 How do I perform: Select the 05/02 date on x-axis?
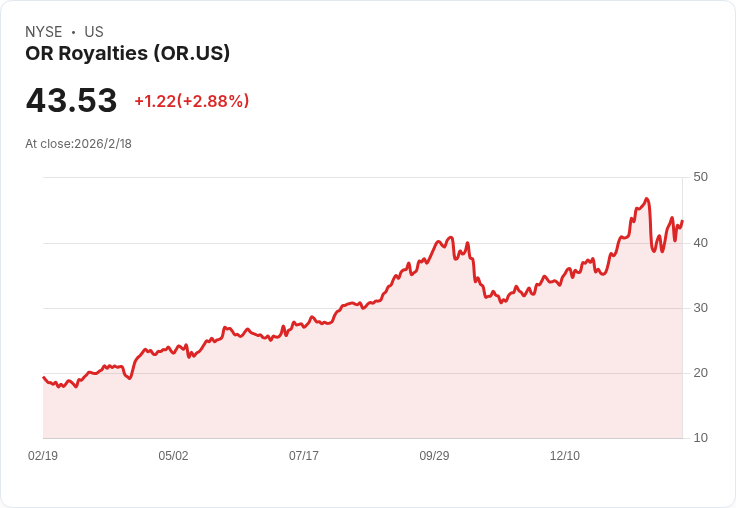[173, 456]
